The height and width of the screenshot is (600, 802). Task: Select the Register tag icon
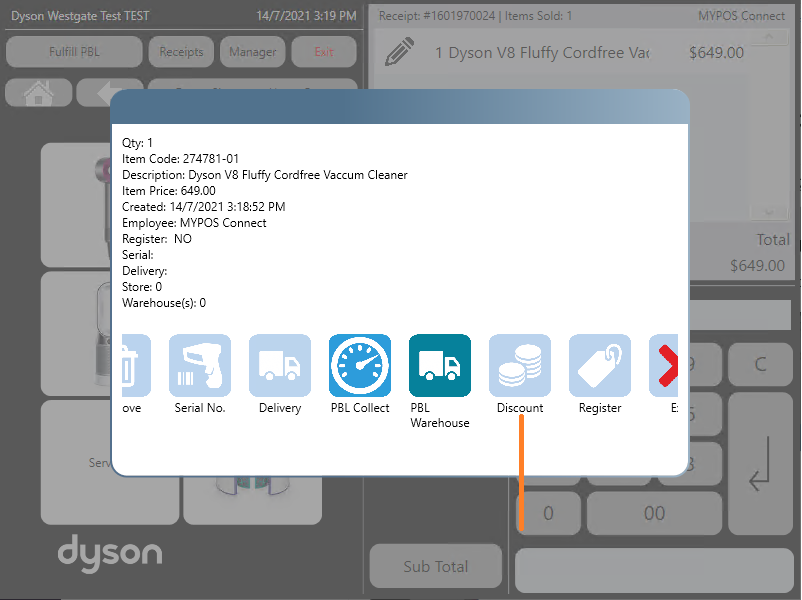coord(600,365)
